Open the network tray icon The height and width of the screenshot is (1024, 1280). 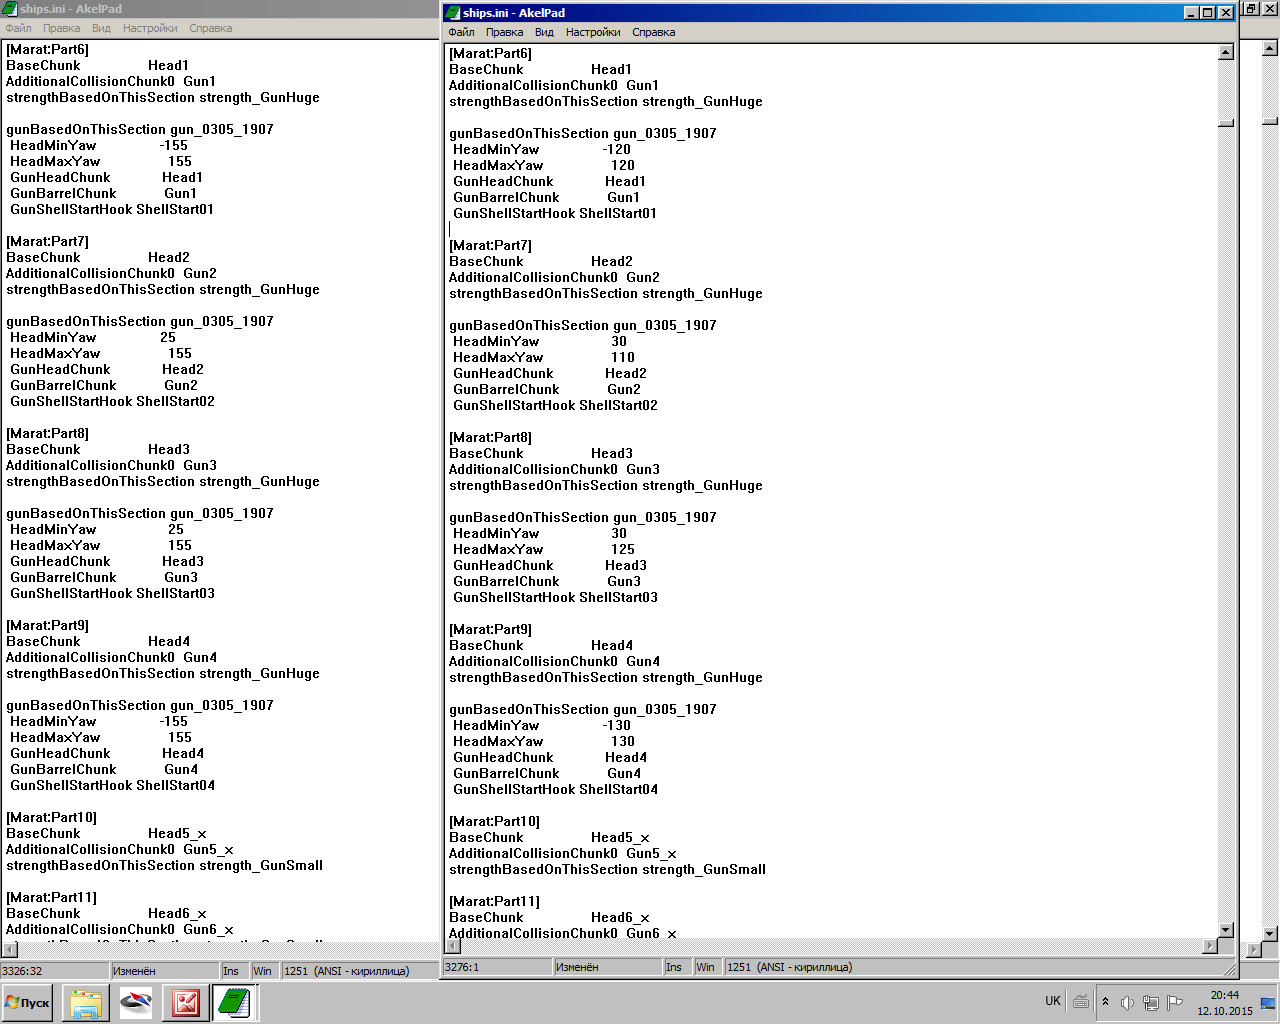pyautogui.click(x=1151, y=1002)
